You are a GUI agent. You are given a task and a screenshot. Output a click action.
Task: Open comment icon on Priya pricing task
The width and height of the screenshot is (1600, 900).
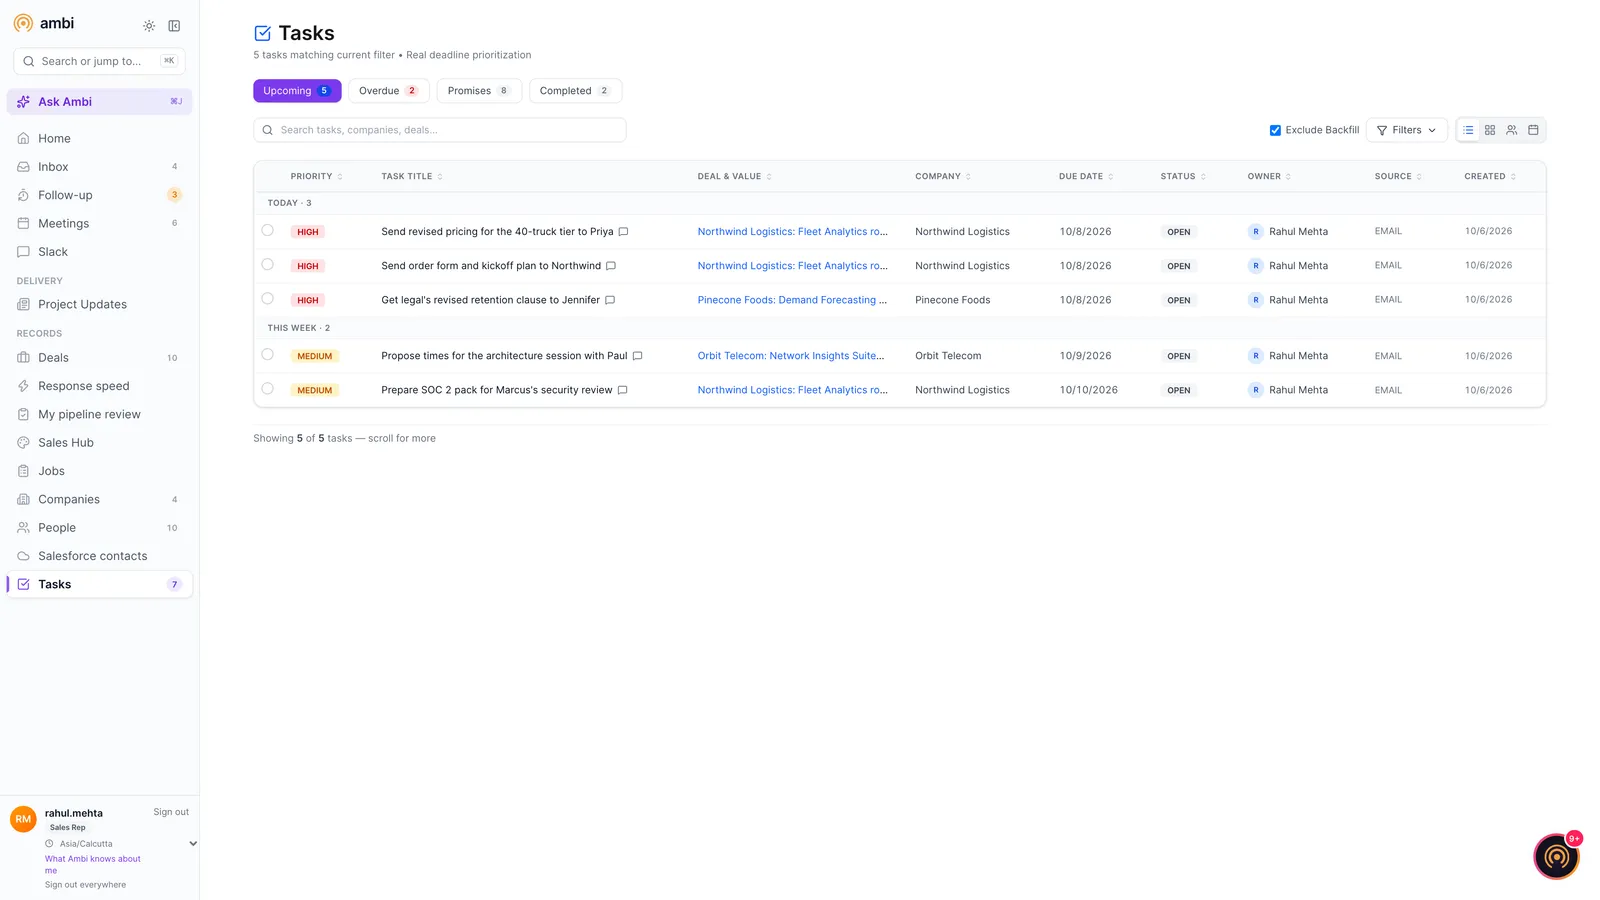pyautogui.click(x=623, y=232)
